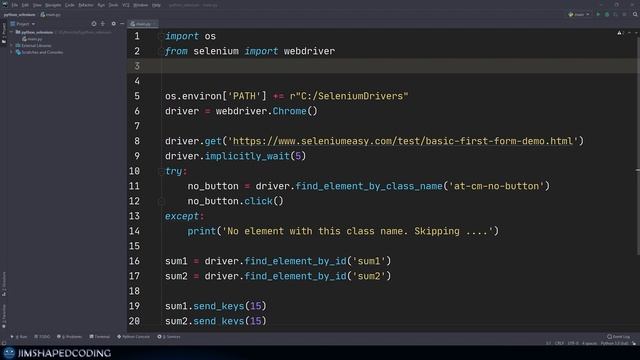Screen dimensions: 640x360
Task: Click 'sum1' string on line 16
Action: coord(369,261)
